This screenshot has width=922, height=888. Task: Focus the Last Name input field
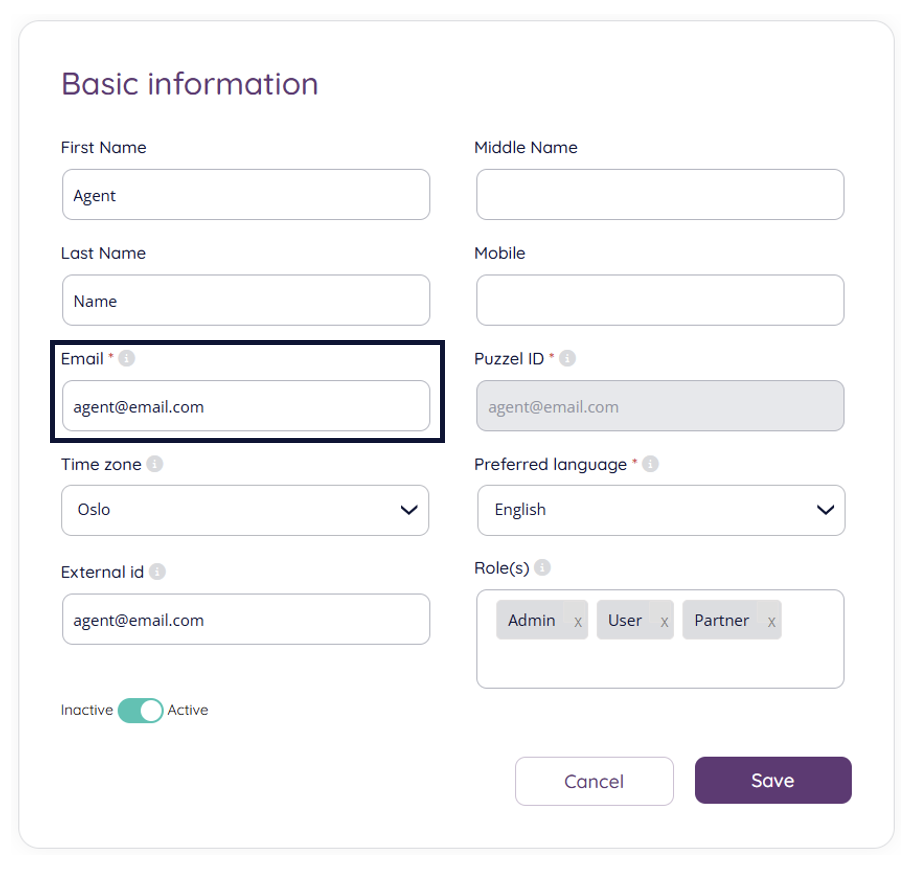click(x=245, y=301)
